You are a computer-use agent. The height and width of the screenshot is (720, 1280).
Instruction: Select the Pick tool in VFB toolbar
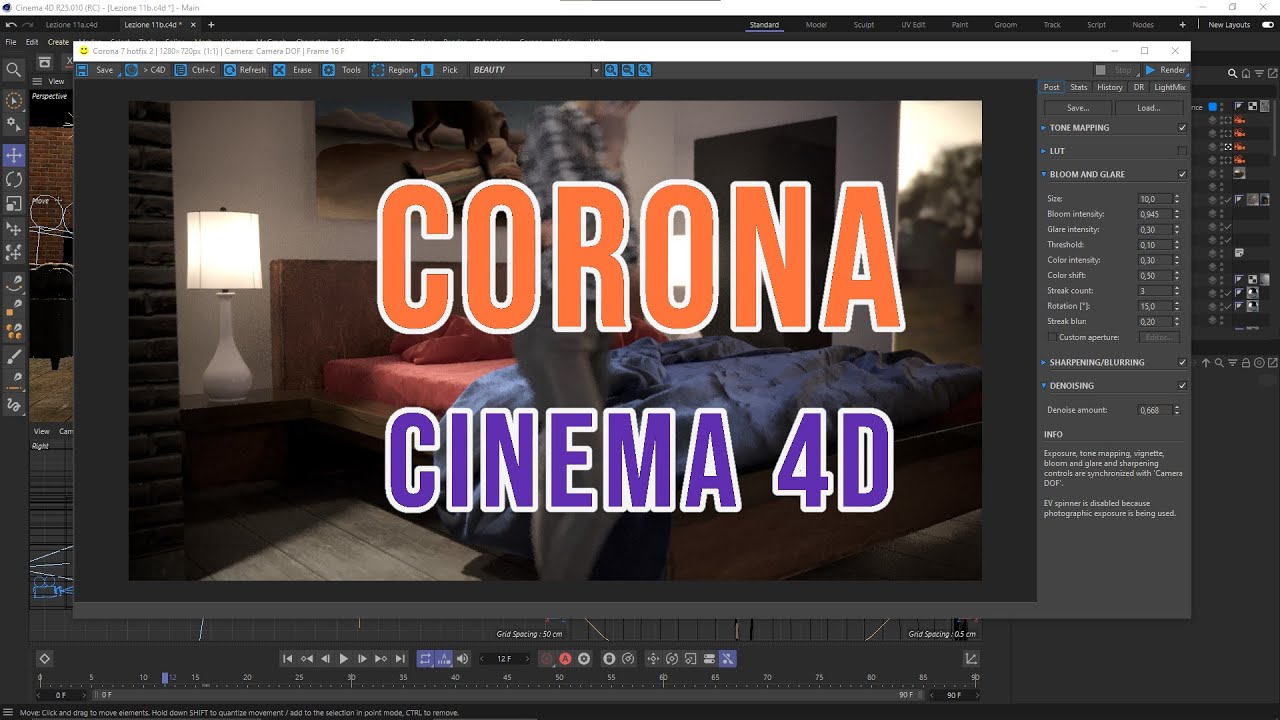428,70
